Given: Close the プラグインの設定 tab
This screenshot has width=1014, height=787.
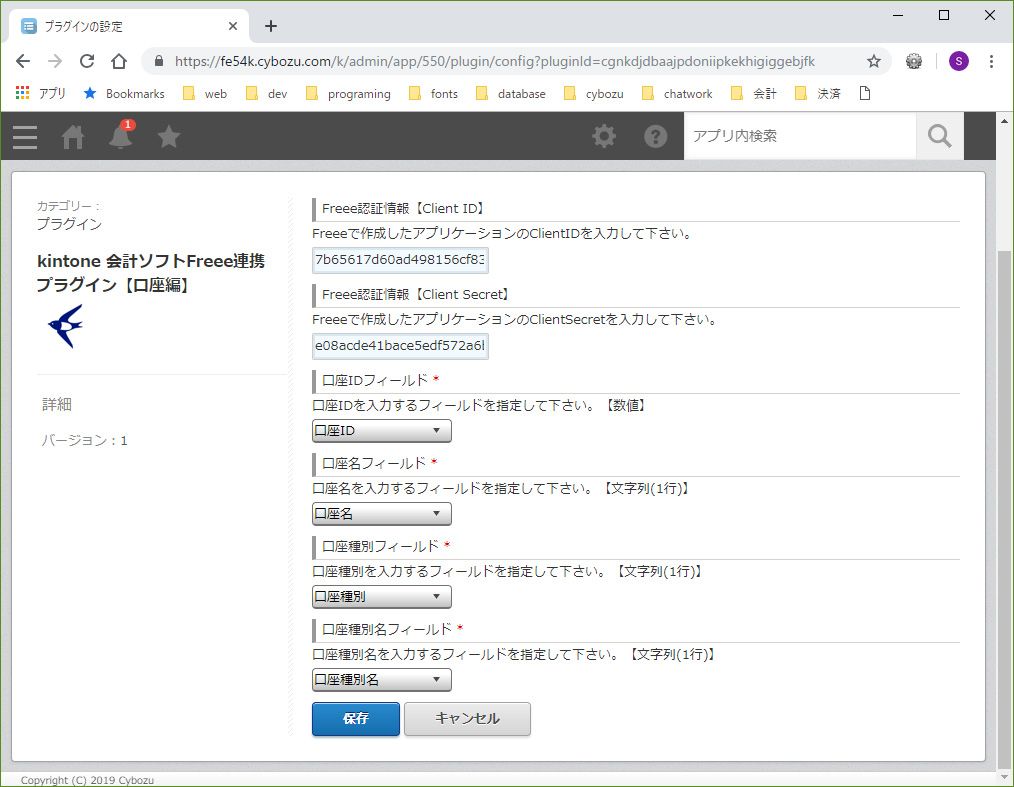Looking at the screenshot, I should tap(233, 26).
